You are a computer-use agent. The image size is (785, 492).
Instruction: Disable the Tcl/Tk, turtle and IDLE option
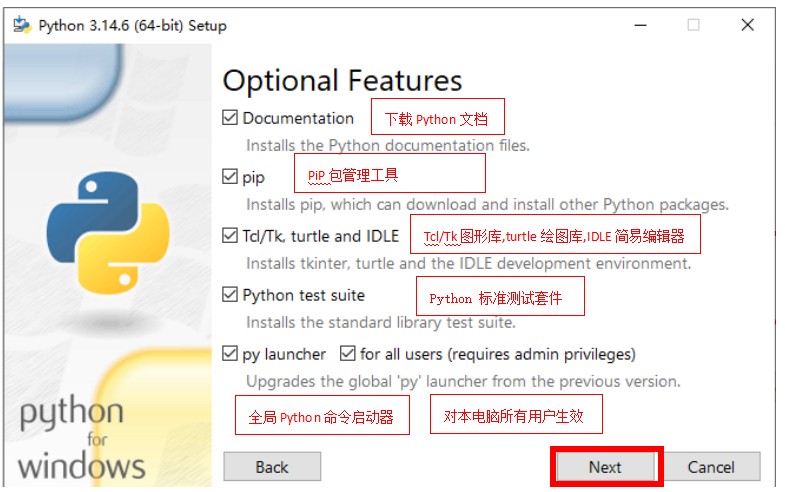230,235
